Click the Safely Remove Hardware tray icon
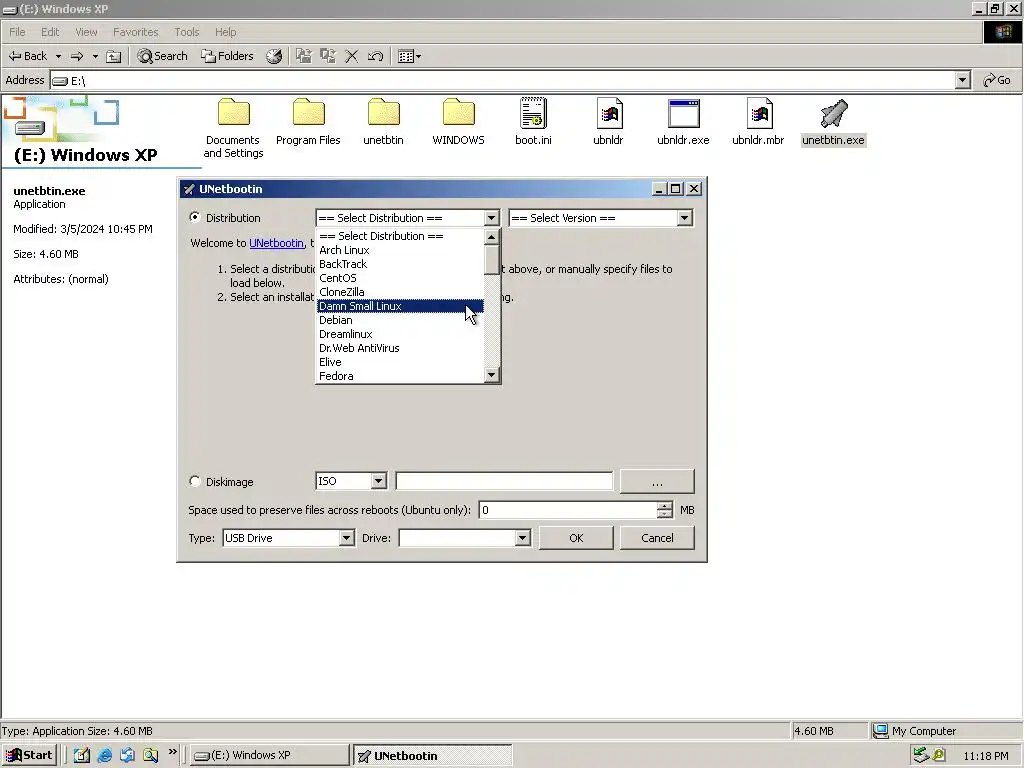The width and height of the screenshot is (1024, 768). coord(921,756)
